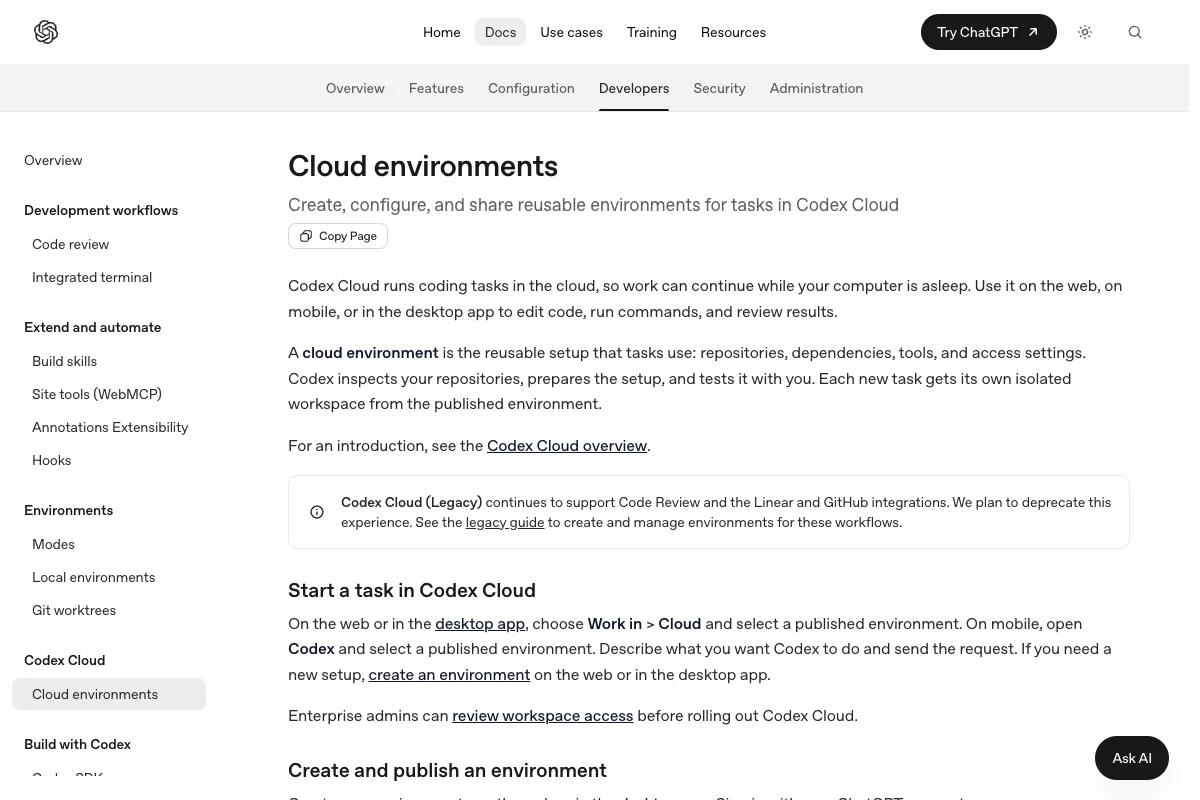Open the Ask AI assistant button
The image size is (1200, 800).
coord(1132,758)
